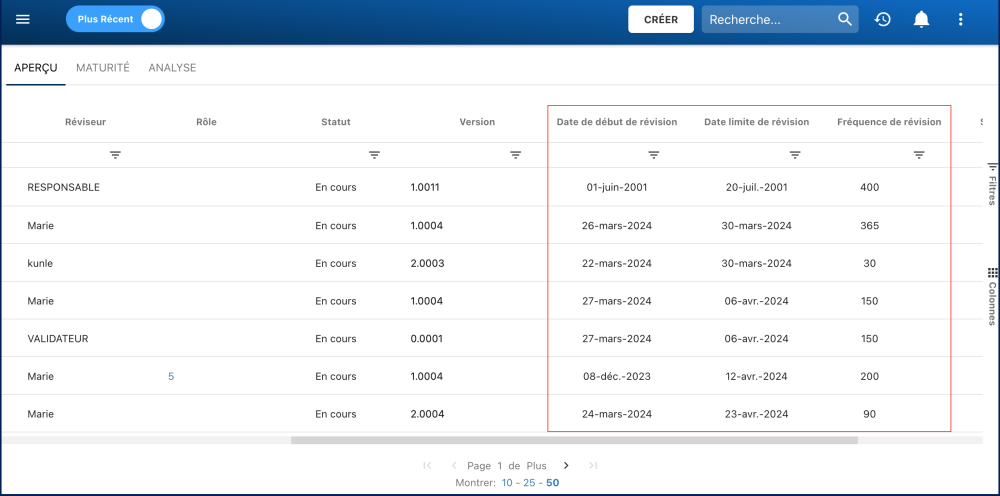Click the frequency value 200
The height and width of the screenshot is (496, 1000).
[869, 377]
